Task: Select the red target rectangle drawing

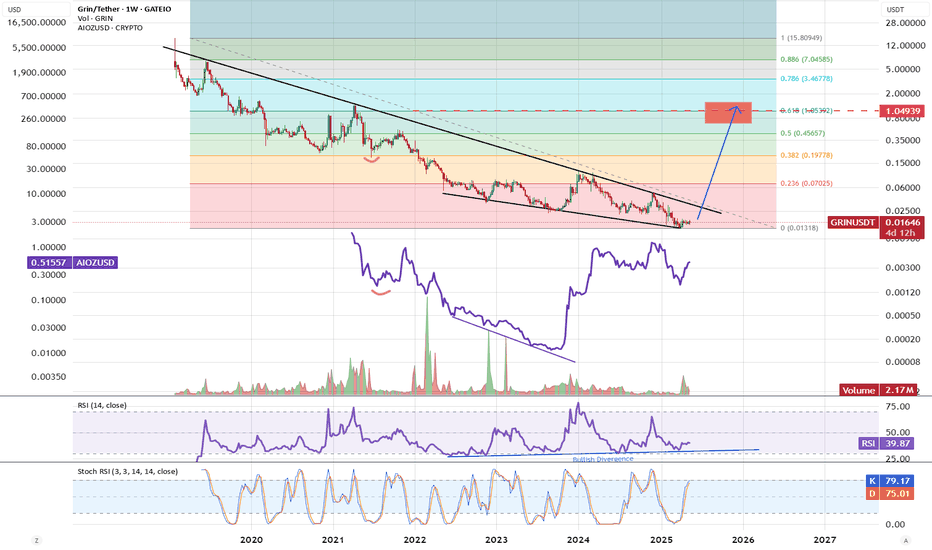Action: [x=728, y=113]
